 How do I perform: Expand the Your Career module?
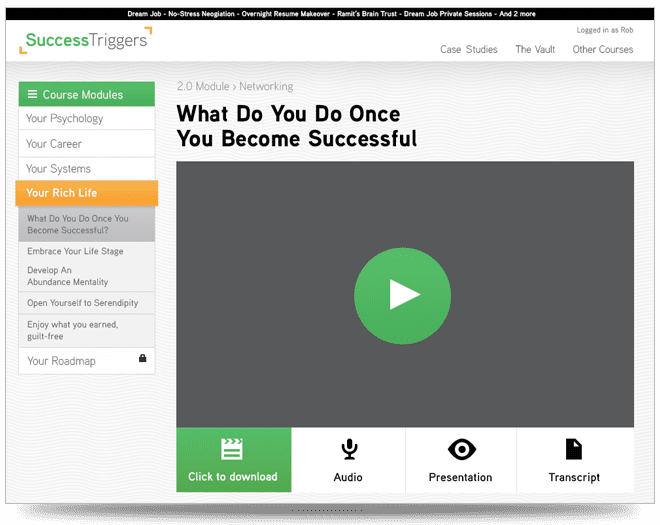(87, 144)
